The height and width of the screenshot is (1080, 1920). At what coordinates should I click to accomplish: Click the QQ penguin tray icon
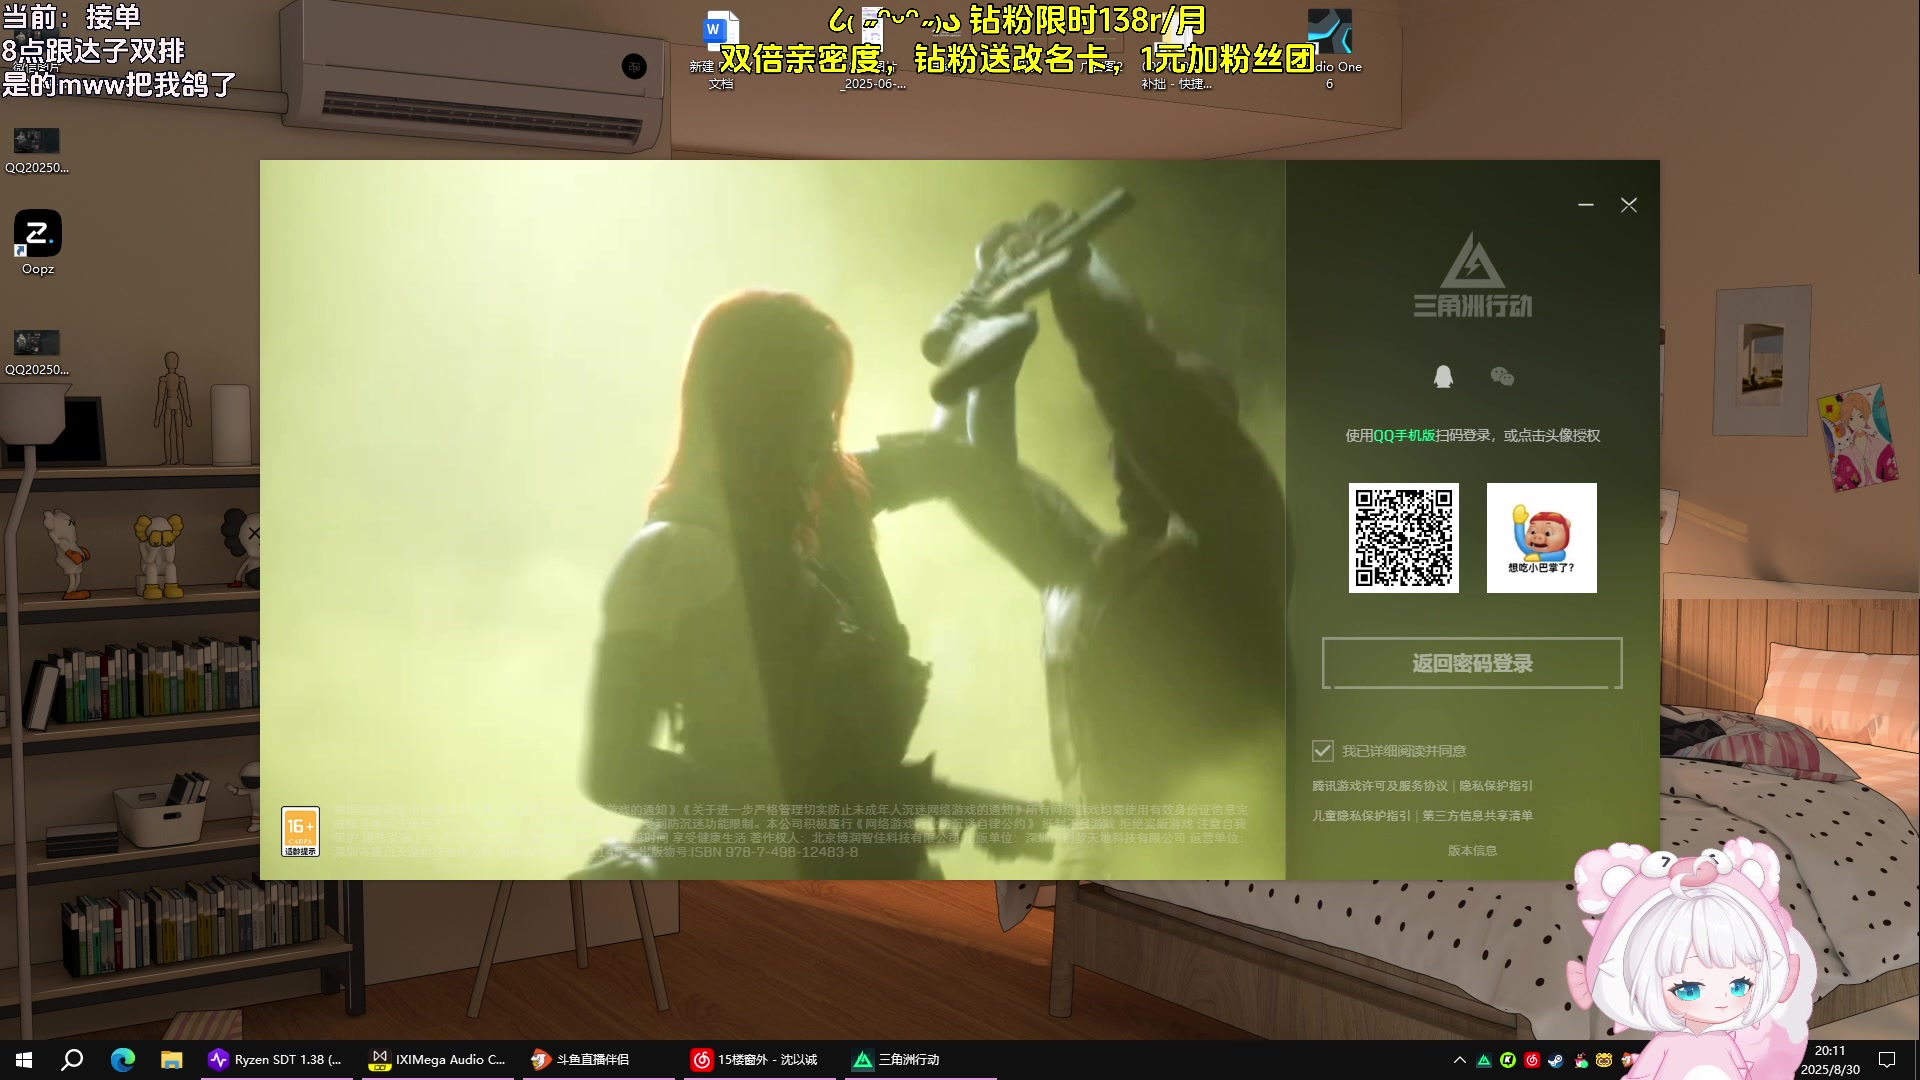[1580, 1060]
